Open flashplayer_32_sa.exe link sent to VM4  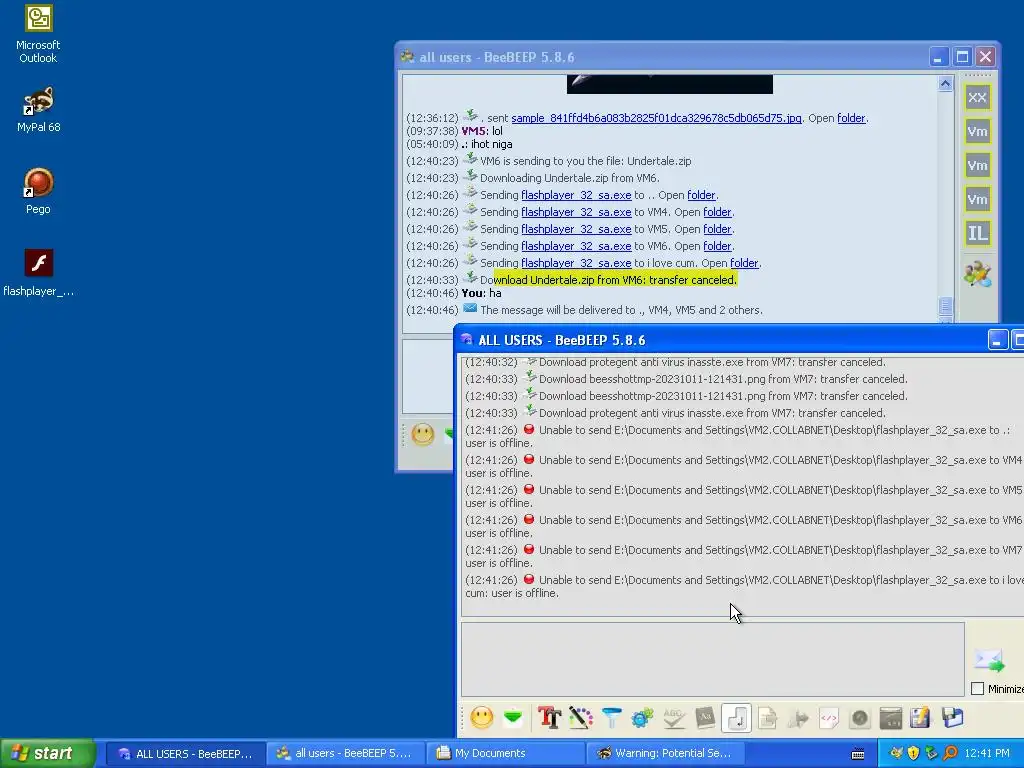pyautogui.click(x=576, y=212)
